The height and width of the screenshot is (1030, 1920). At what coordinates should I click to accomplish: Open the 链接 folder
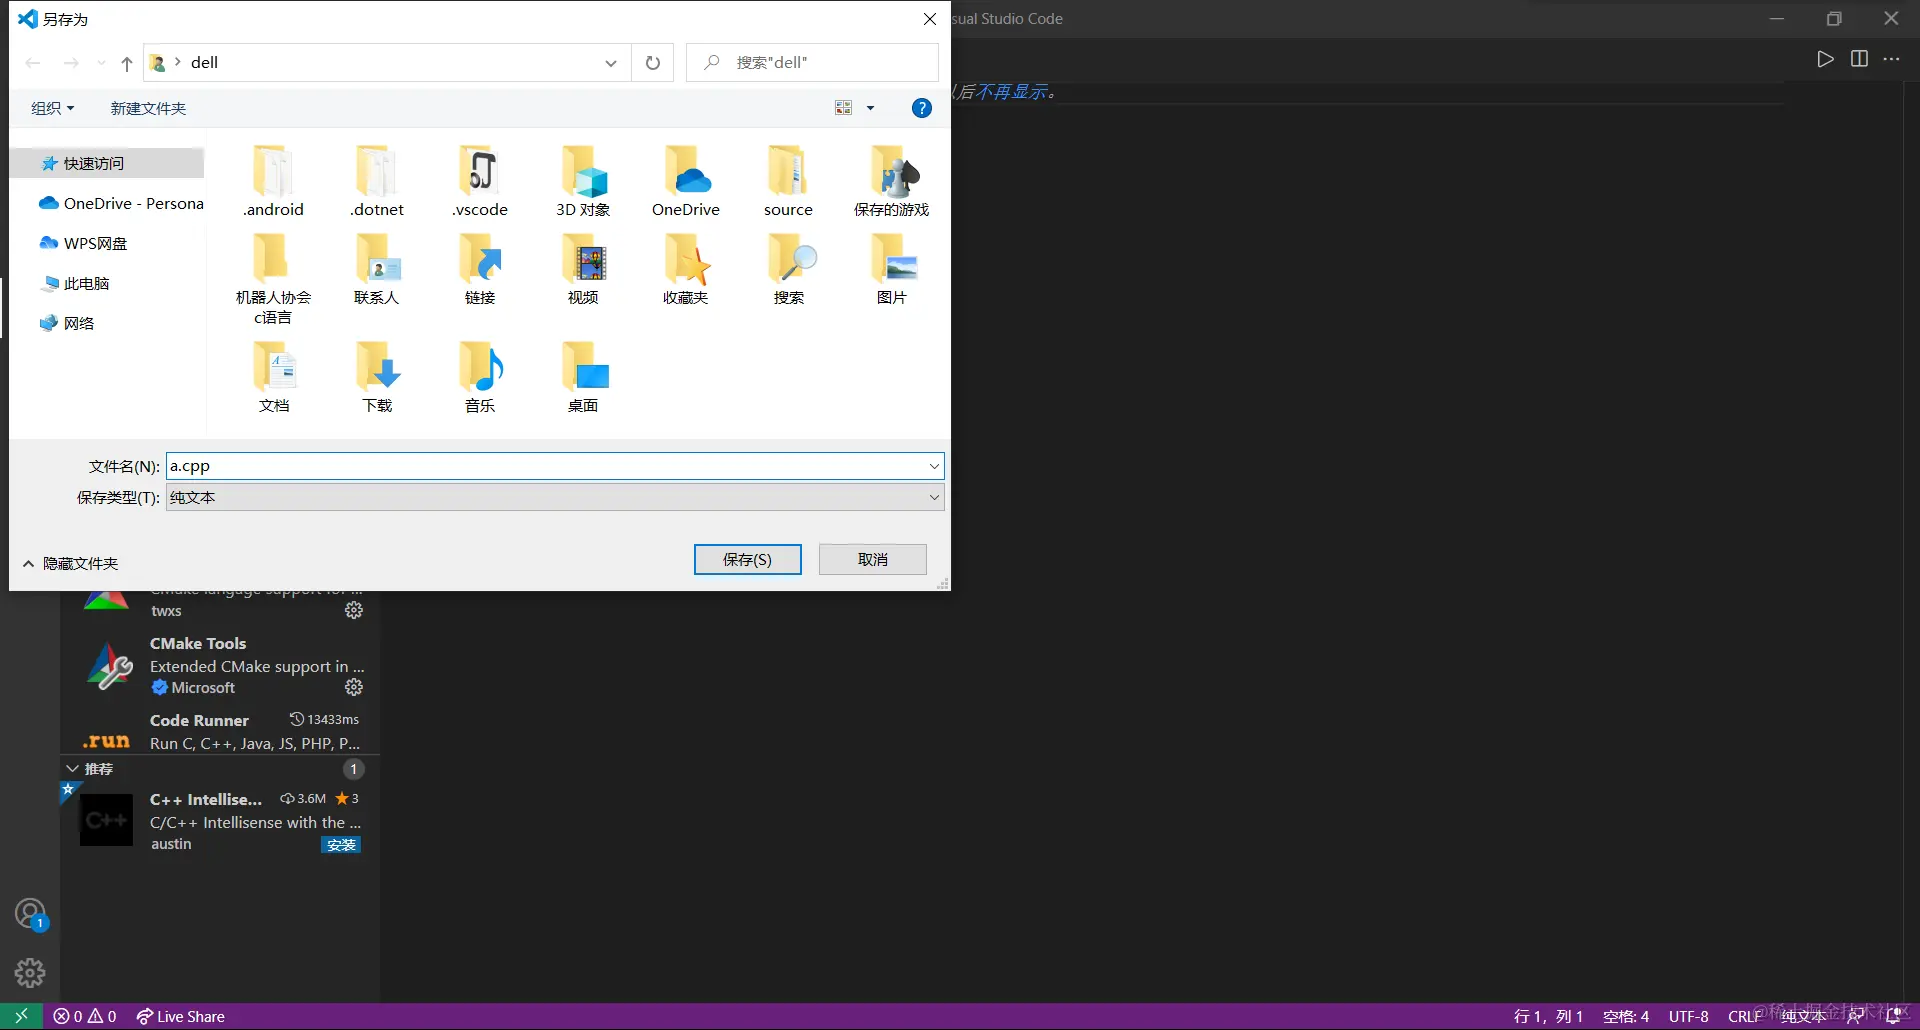[x=480, y=269]
